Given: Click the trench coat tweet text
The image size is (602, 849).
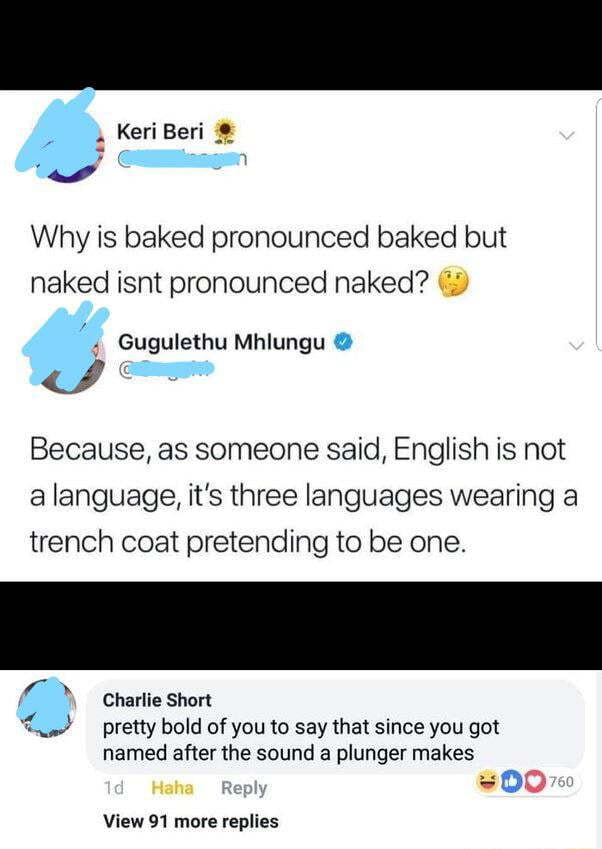Looking at the screenshot, I should (303, 495).
